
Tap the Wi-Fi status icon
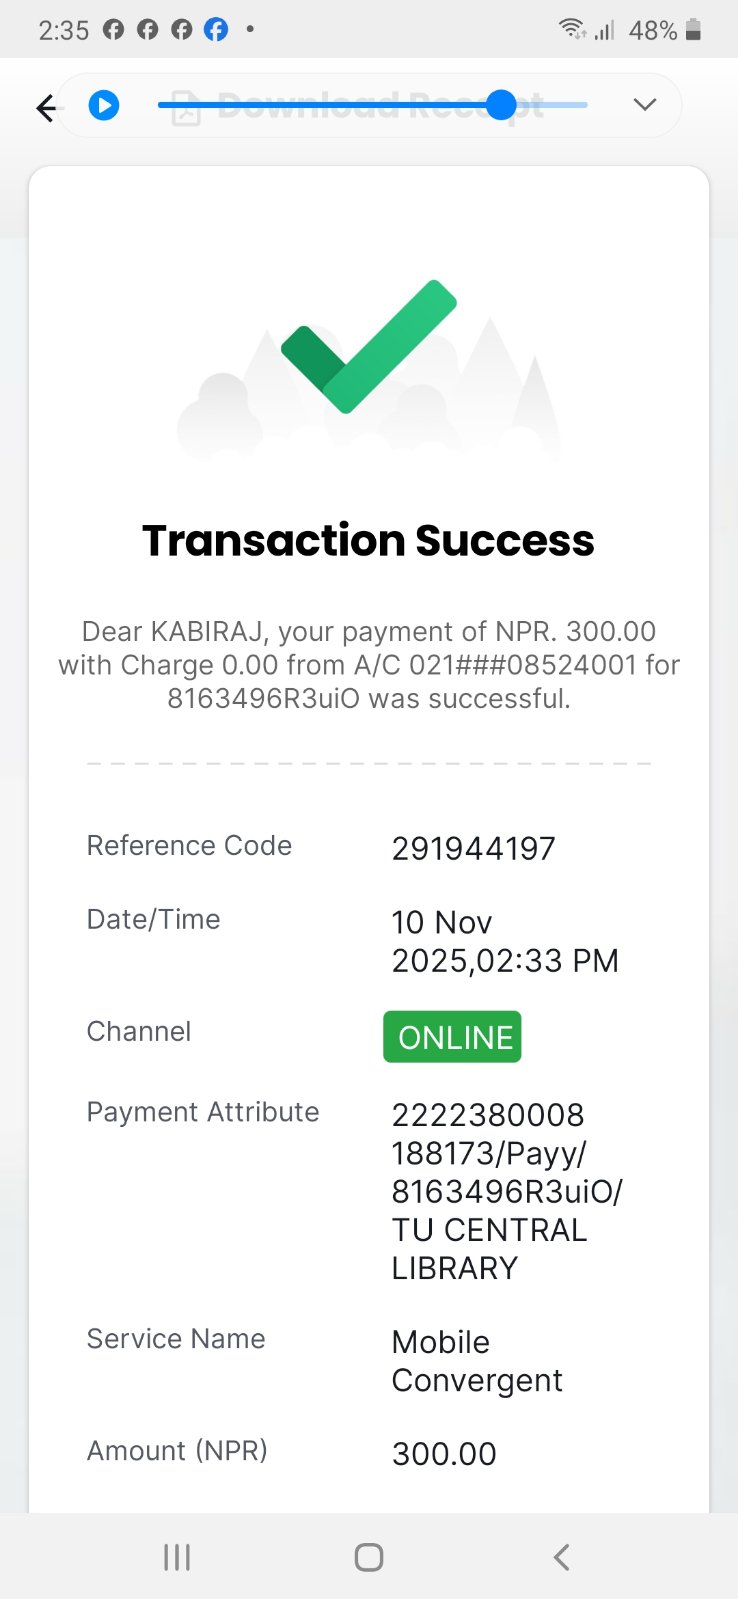[572, 30]
